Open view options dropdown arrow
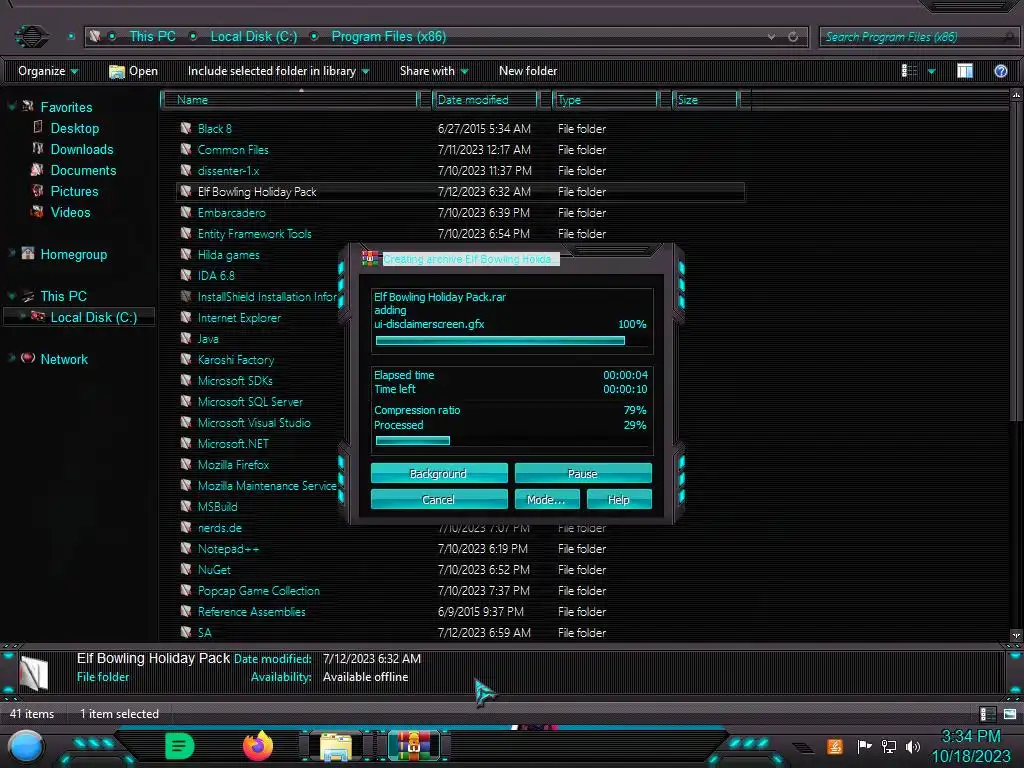This screenshot has height=768, width=1024. 932,71
